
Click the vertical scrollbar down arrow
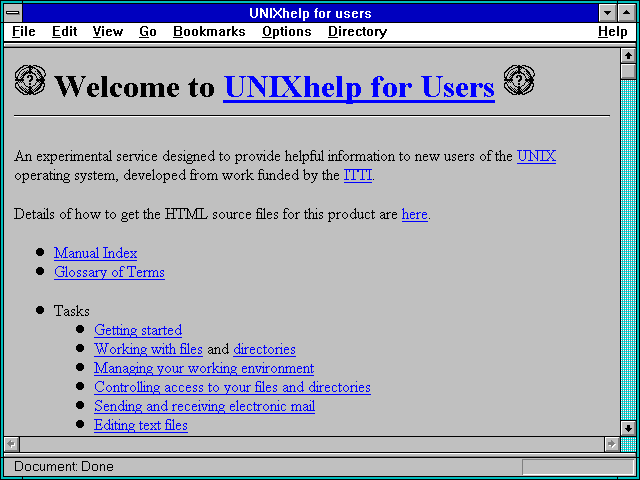tap(628, 428)
